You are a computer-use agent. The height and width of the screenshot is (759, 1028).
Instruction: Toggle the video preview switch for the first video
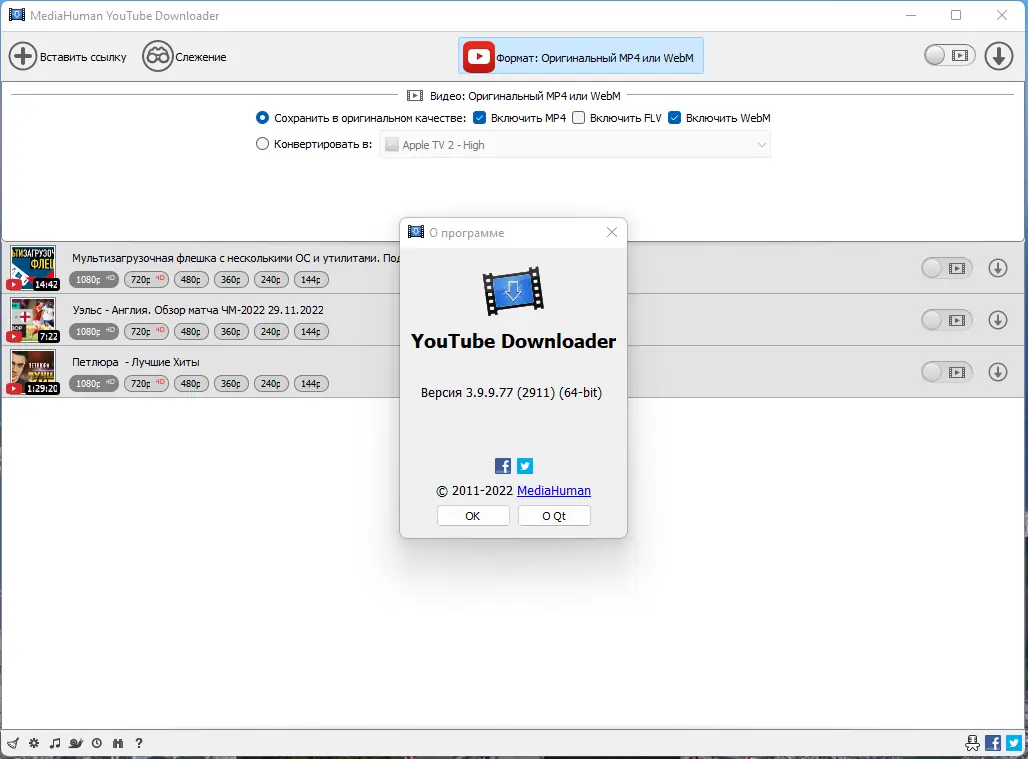tap(946, 268)
